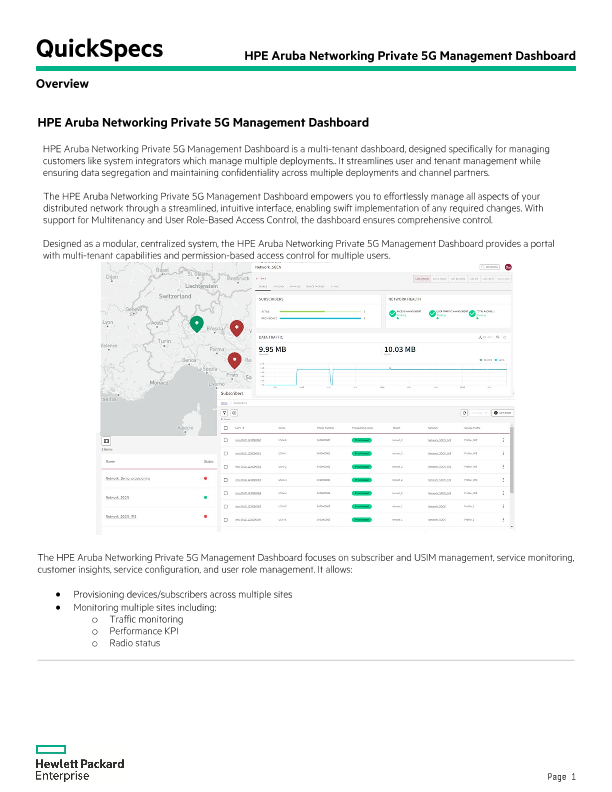Click the Back link under the network title
This screenshot has height=792, width=612.
[261, 278]
